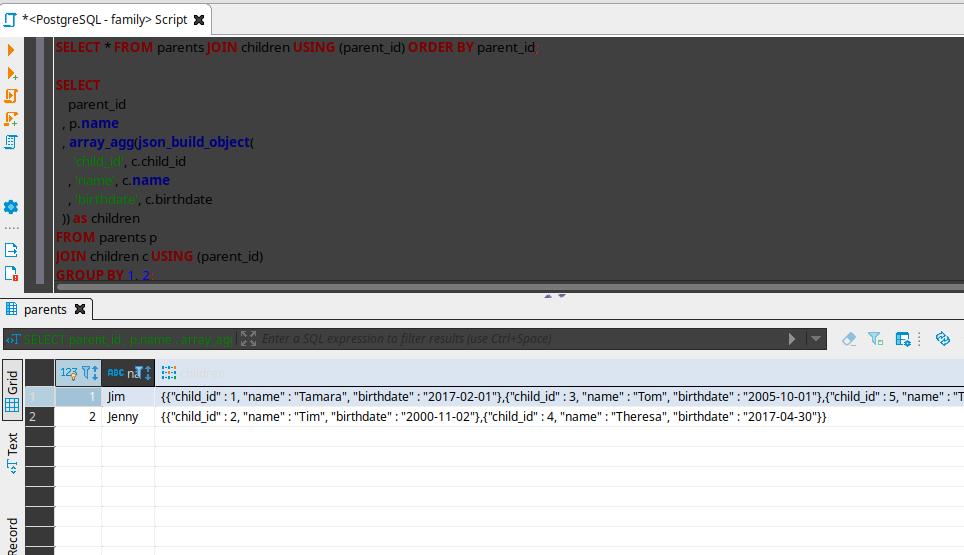Image resolution: width=964 pixels, height=555 pixels.
Task: Click the GROUP BY line in editor
Action: click(x=105, y=275)
